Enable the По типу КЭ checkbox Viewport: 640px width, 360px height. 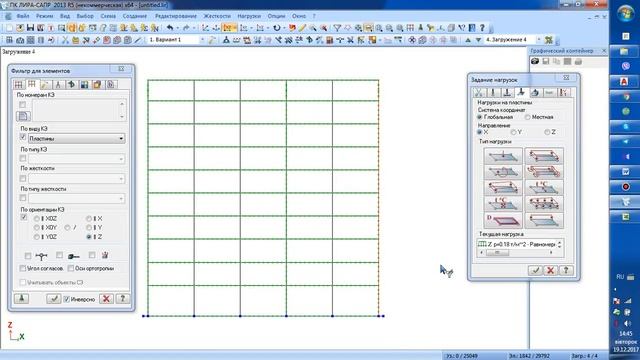point(23,158)
